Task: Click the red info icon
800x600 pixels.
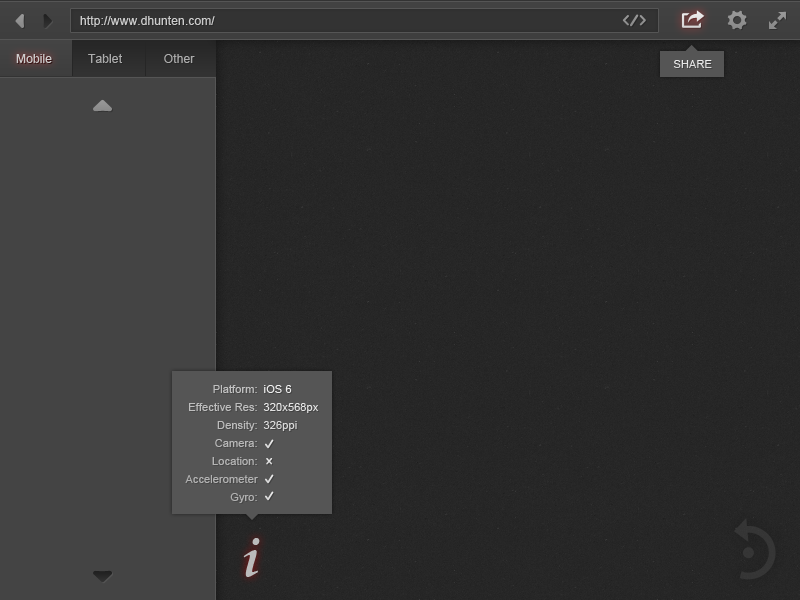Action: (252, 557)
